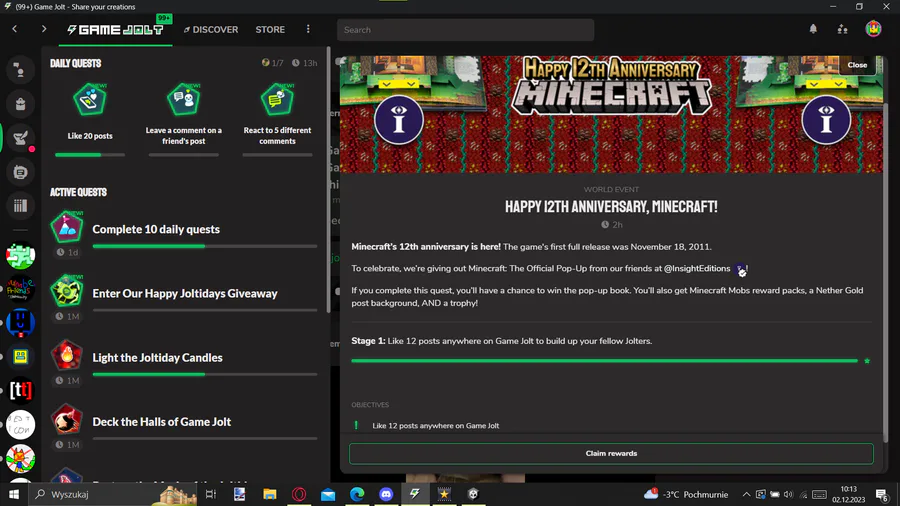
Task: Focus the Search input field
Action: pyautogui.click(x=465, y=30)
